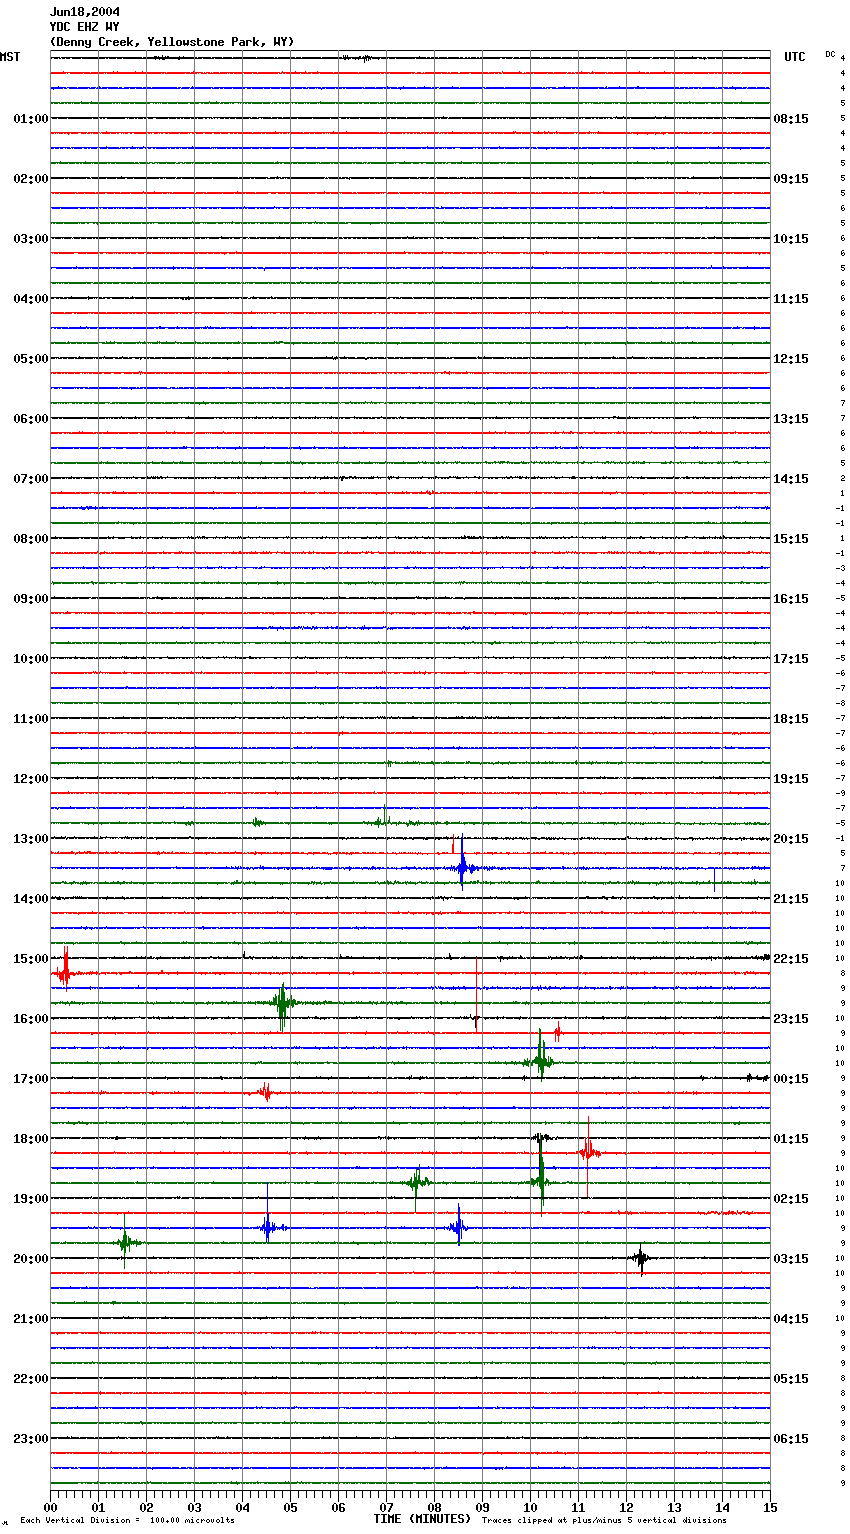This screenshot has width=850, height=1534.
Task: Click minute 03 on the bottom axis
Action: [194, 1507]
